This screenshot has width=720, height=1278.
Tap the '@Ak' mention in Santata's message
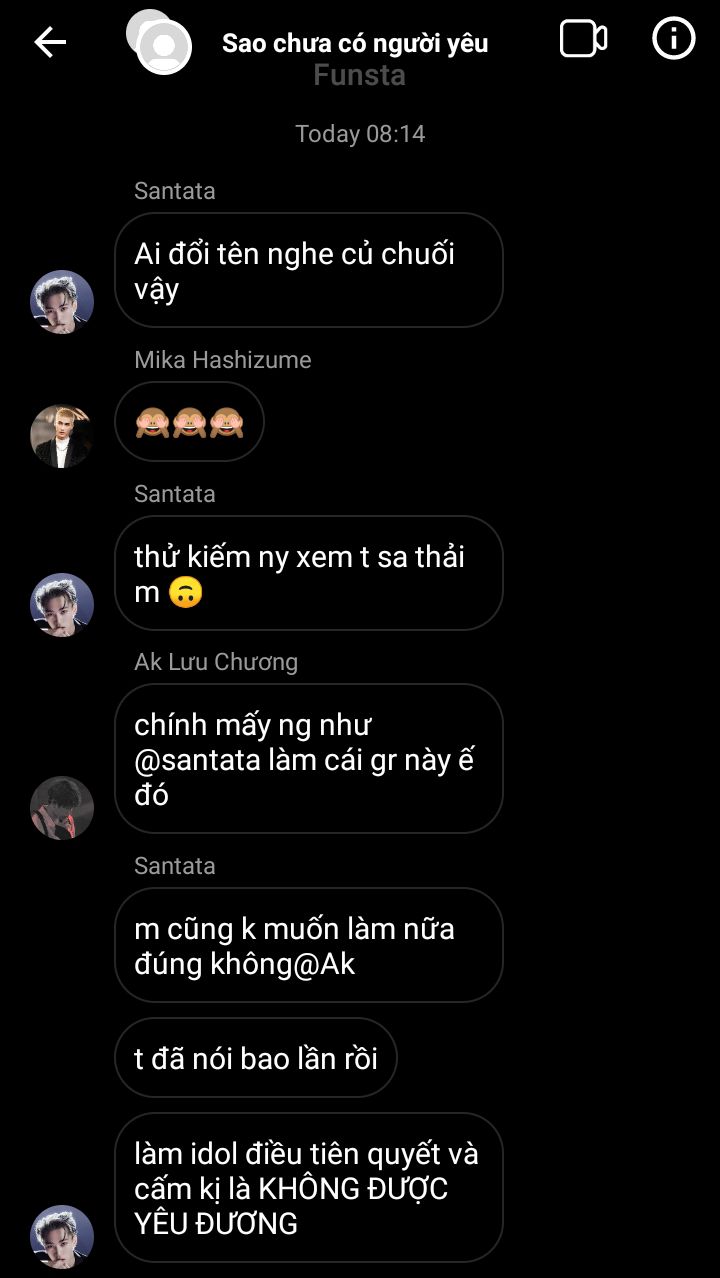click(326, 965)
